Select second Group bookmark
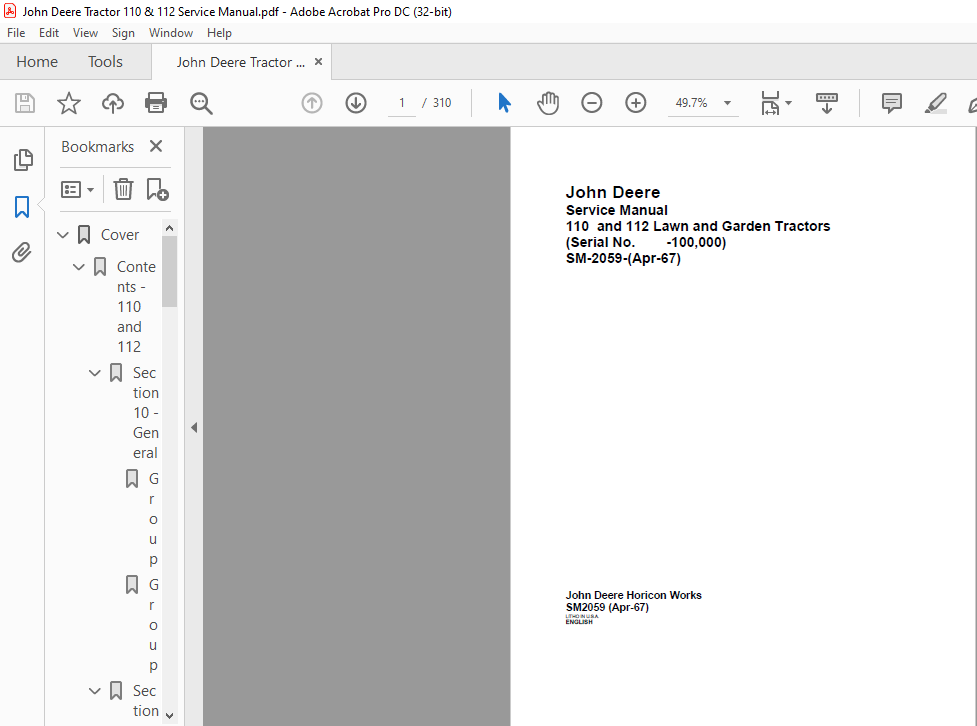The image size is (977, 726). coord(153,625)
